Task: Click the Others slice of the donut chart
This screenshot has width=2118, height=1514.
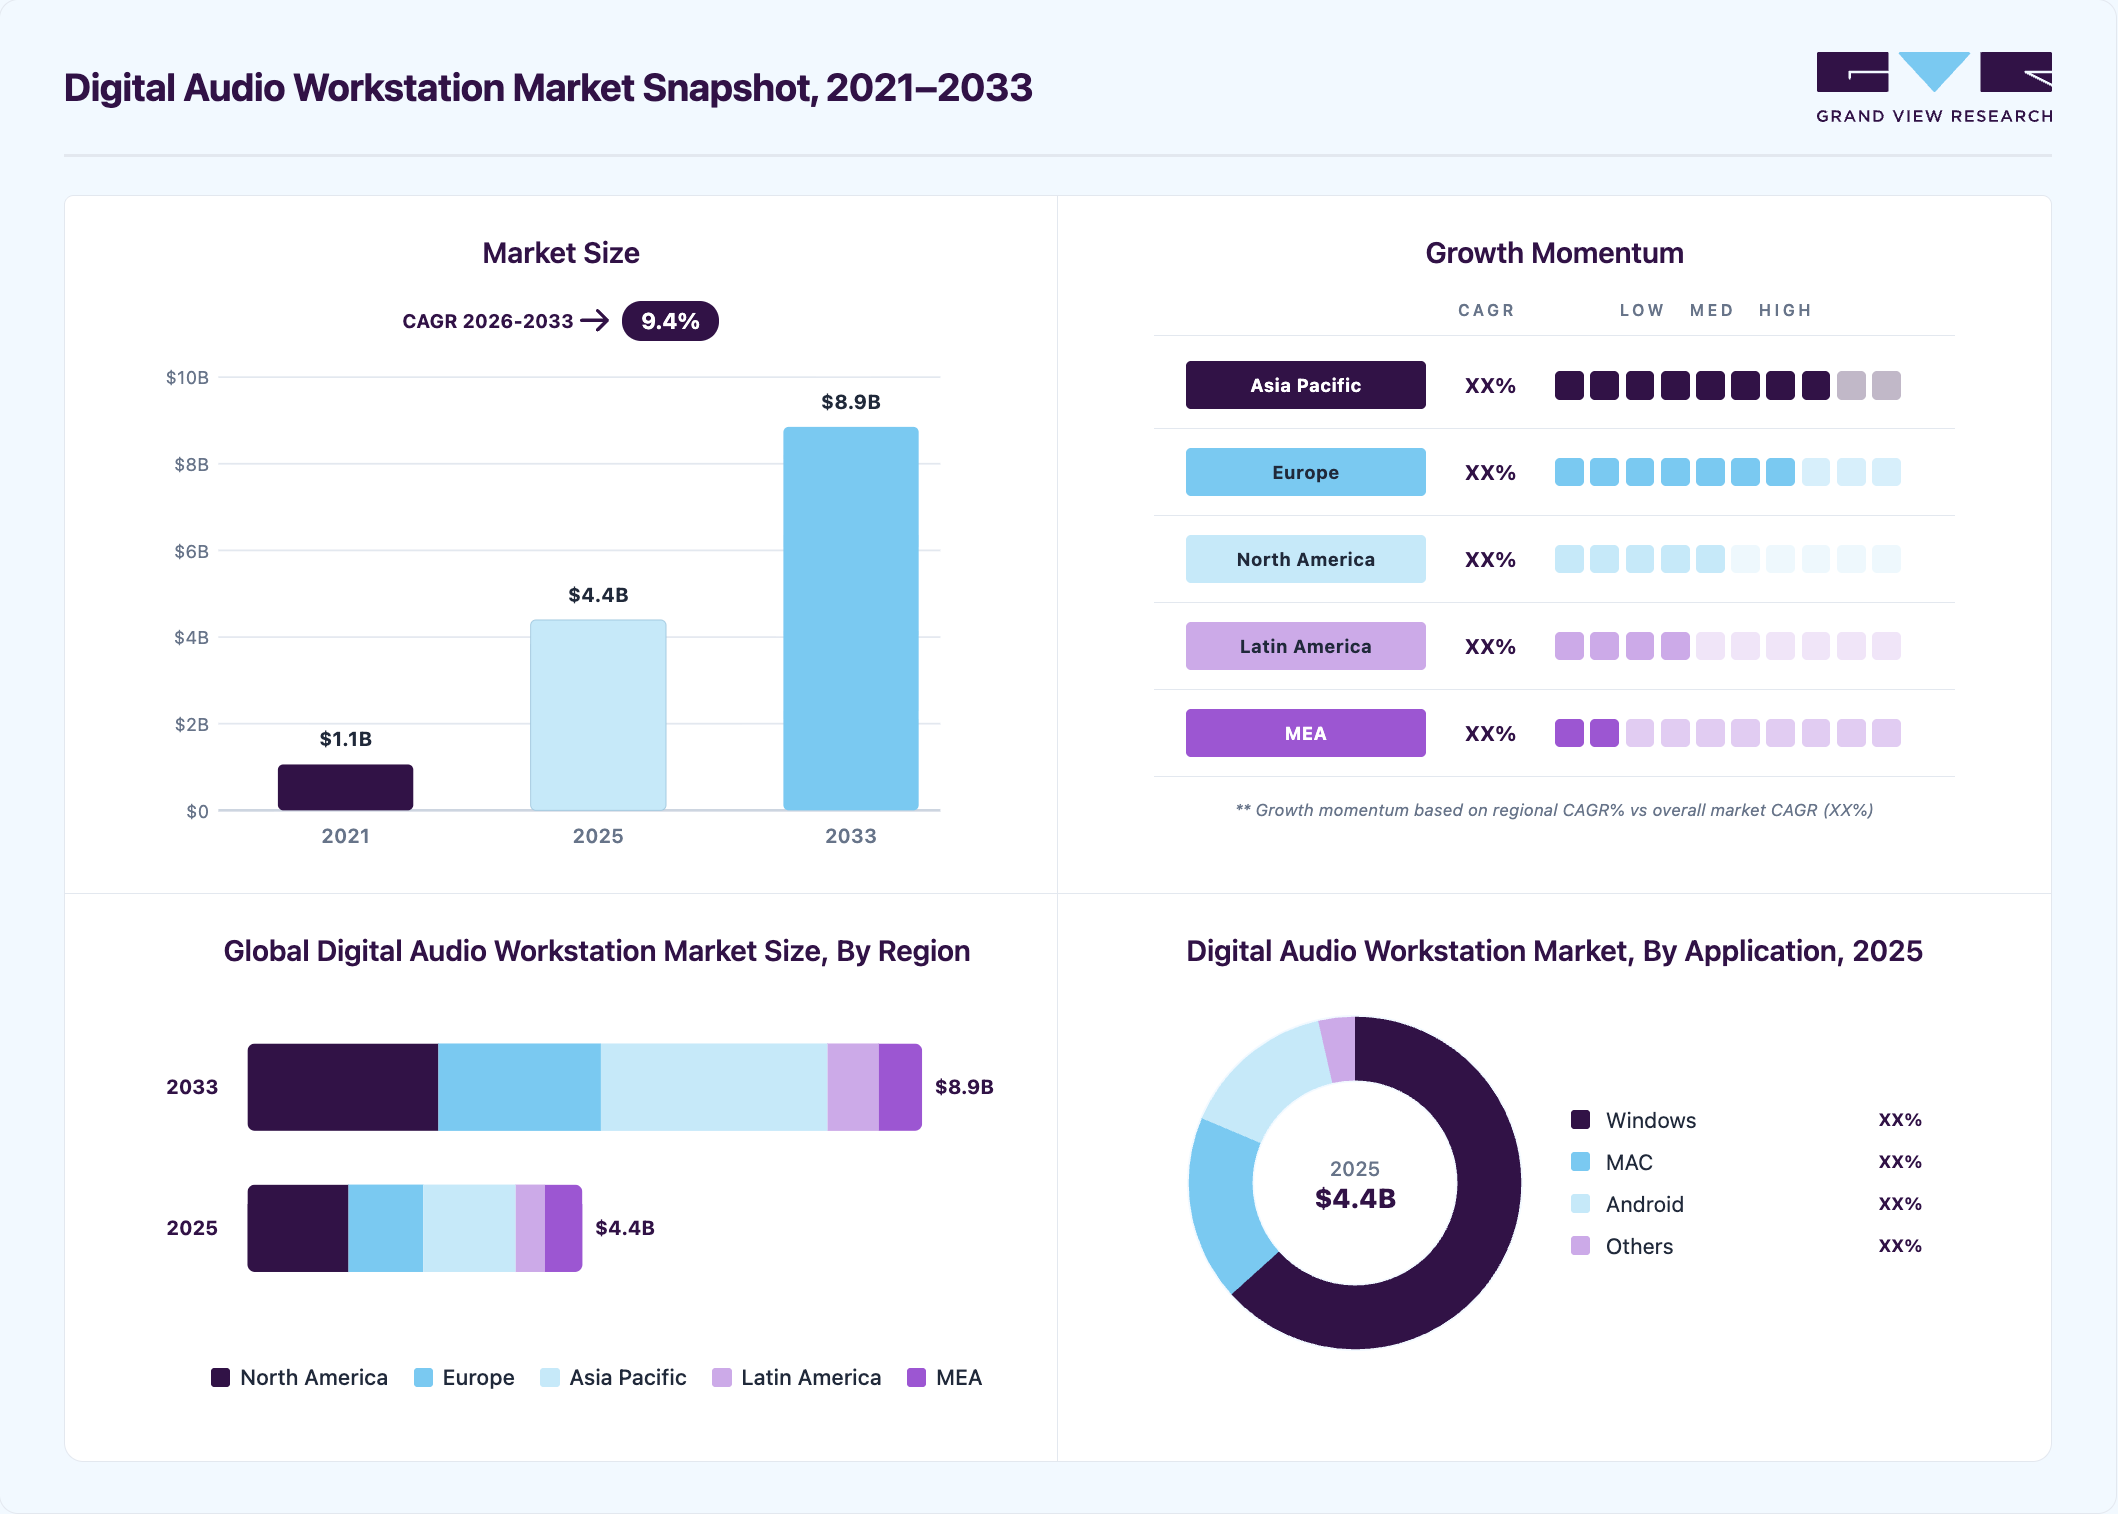Action: tap(1339, 1050)
